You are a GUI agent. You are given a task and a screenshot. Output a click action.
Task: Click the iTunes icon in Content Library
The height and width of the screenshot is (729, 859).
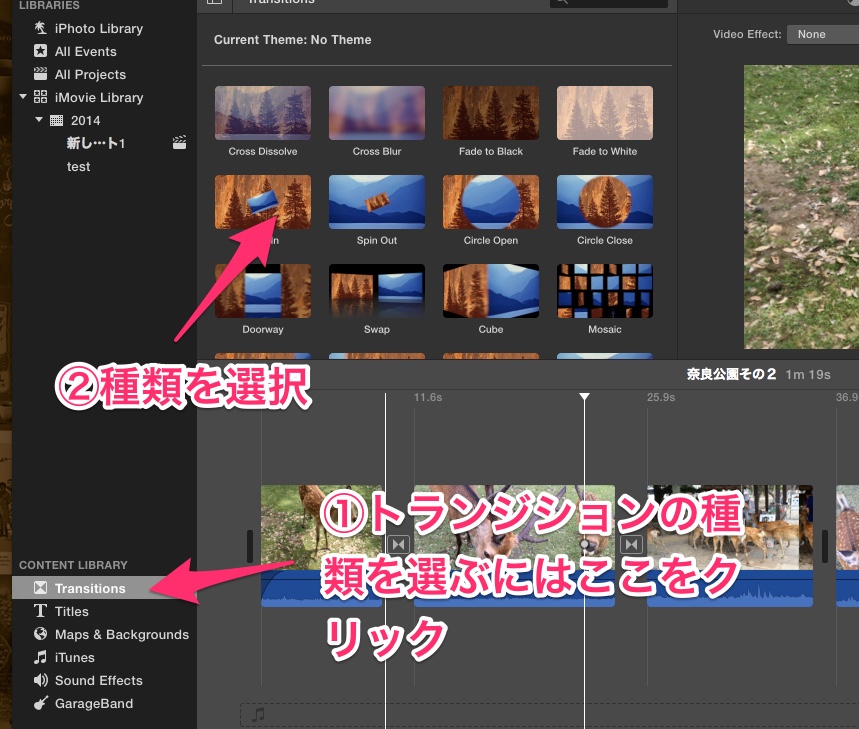(x=40, y=657)
